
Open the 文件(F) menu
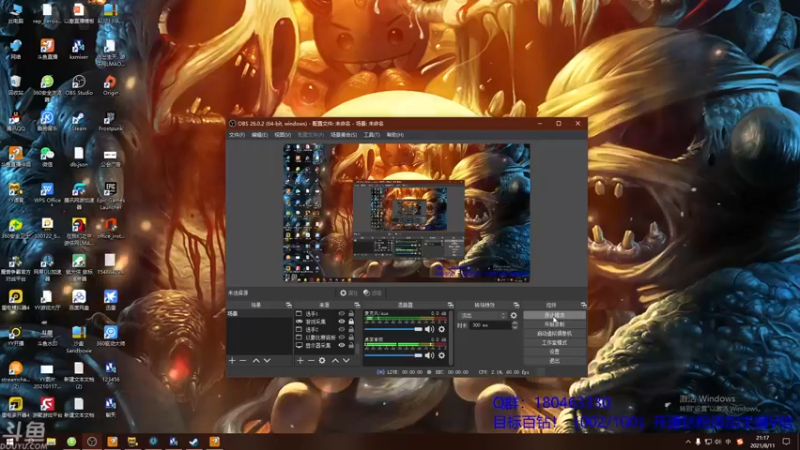pyautogui.click(x=237, y=135)
